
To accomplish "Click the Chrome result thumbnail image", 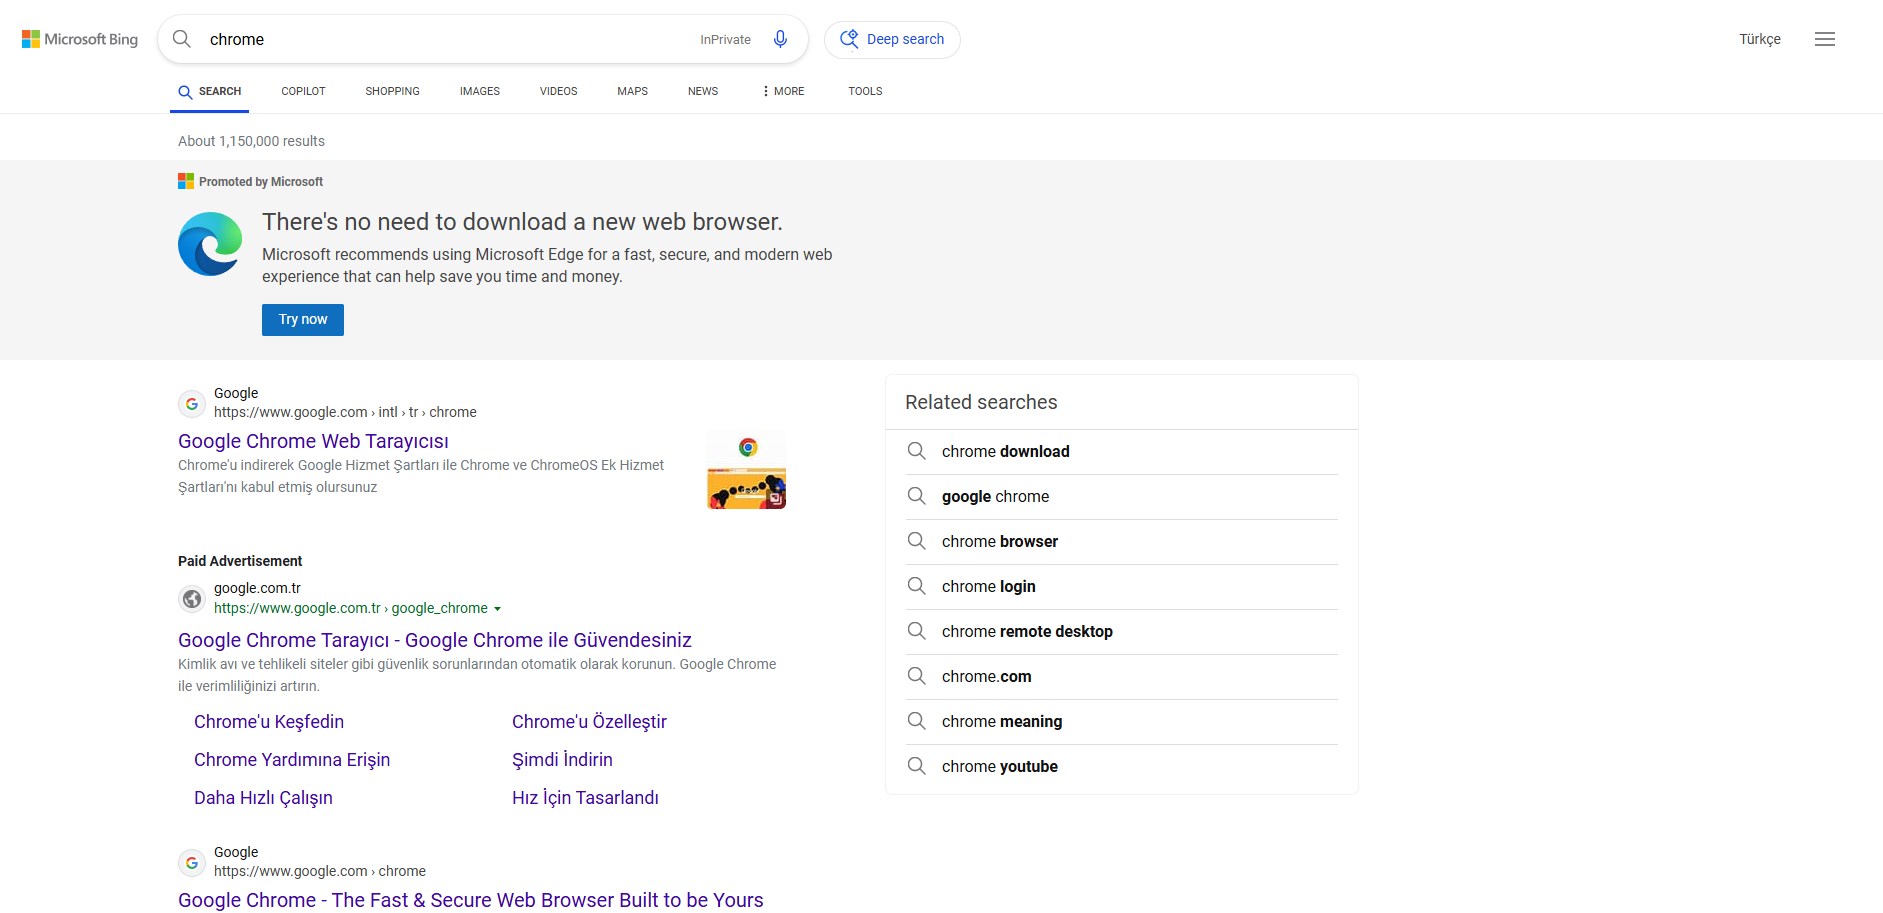I will point(746,470).
